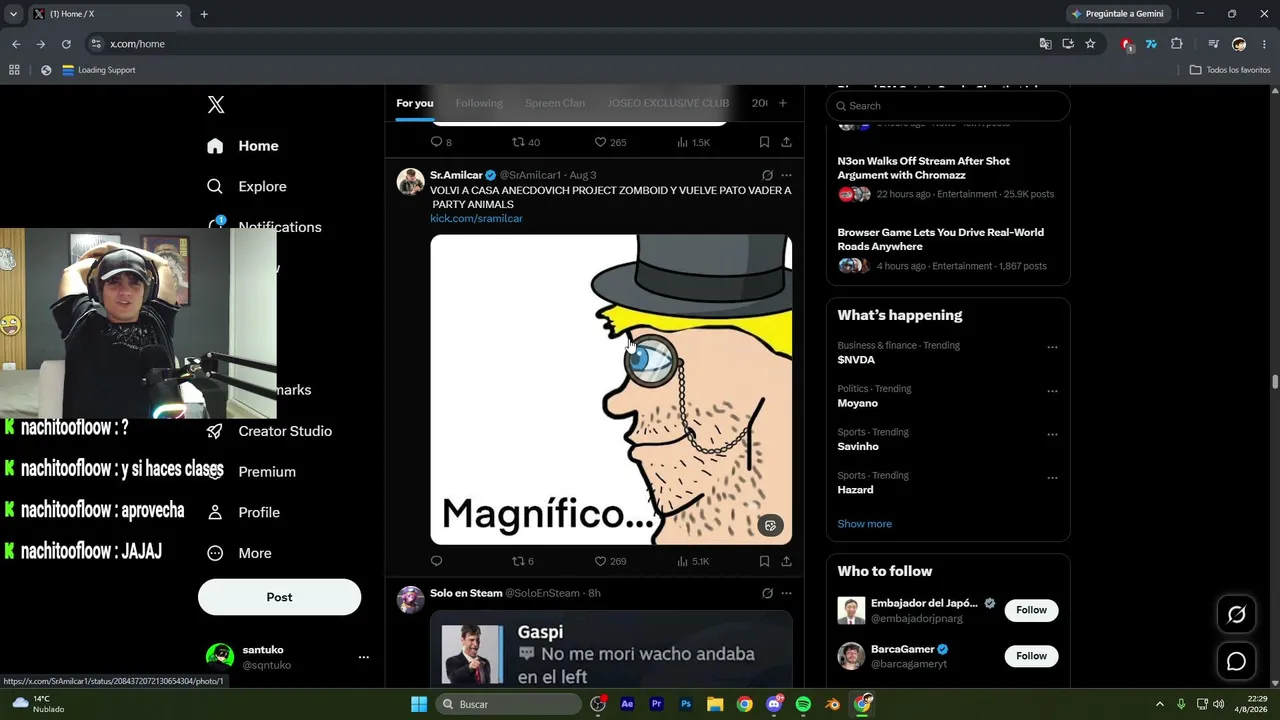Open Blender from the taskbar
The image size is (1280, 720).
pos(833,704)
